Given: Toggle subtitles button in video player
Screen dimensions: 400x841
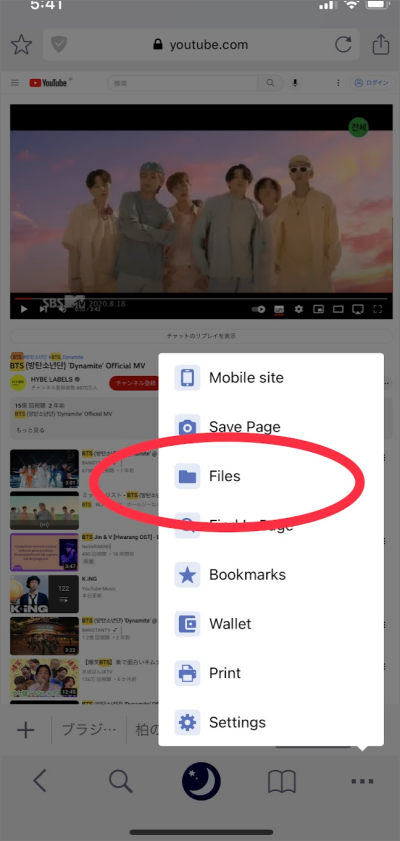Looking at the screenshot, I should click(x=279, y=309).
